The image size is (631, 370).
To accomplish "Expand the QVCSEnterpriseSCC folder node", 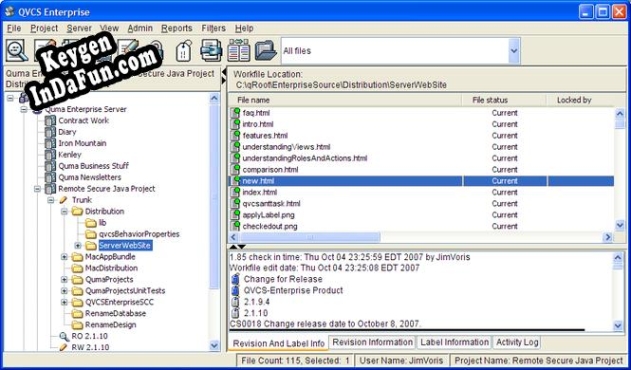I will tap(64, 302).
